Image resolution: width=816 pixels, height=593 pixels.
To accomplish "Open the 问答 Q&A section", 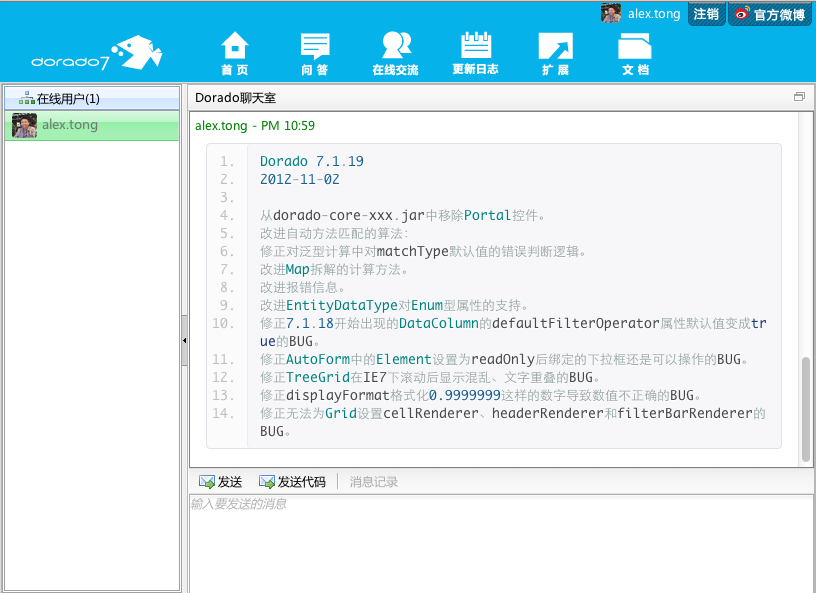I will pyautogui.click(x=315, y=52).
